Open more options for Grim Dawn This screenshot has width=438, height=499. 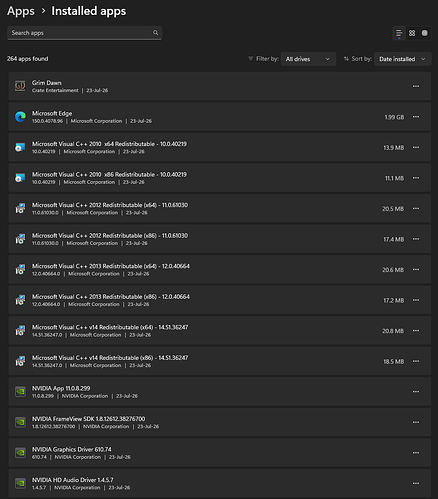pos(416,86)
